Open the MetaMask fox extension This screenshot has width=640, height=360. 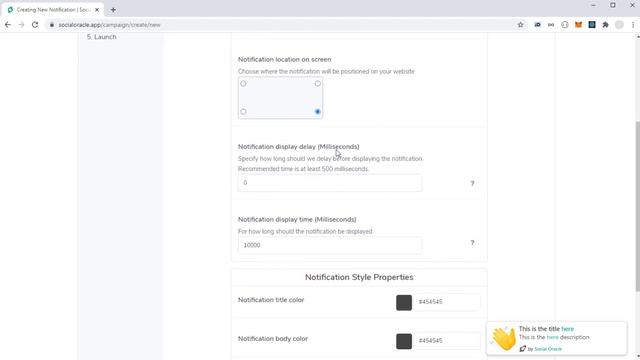tap(578, 25)
